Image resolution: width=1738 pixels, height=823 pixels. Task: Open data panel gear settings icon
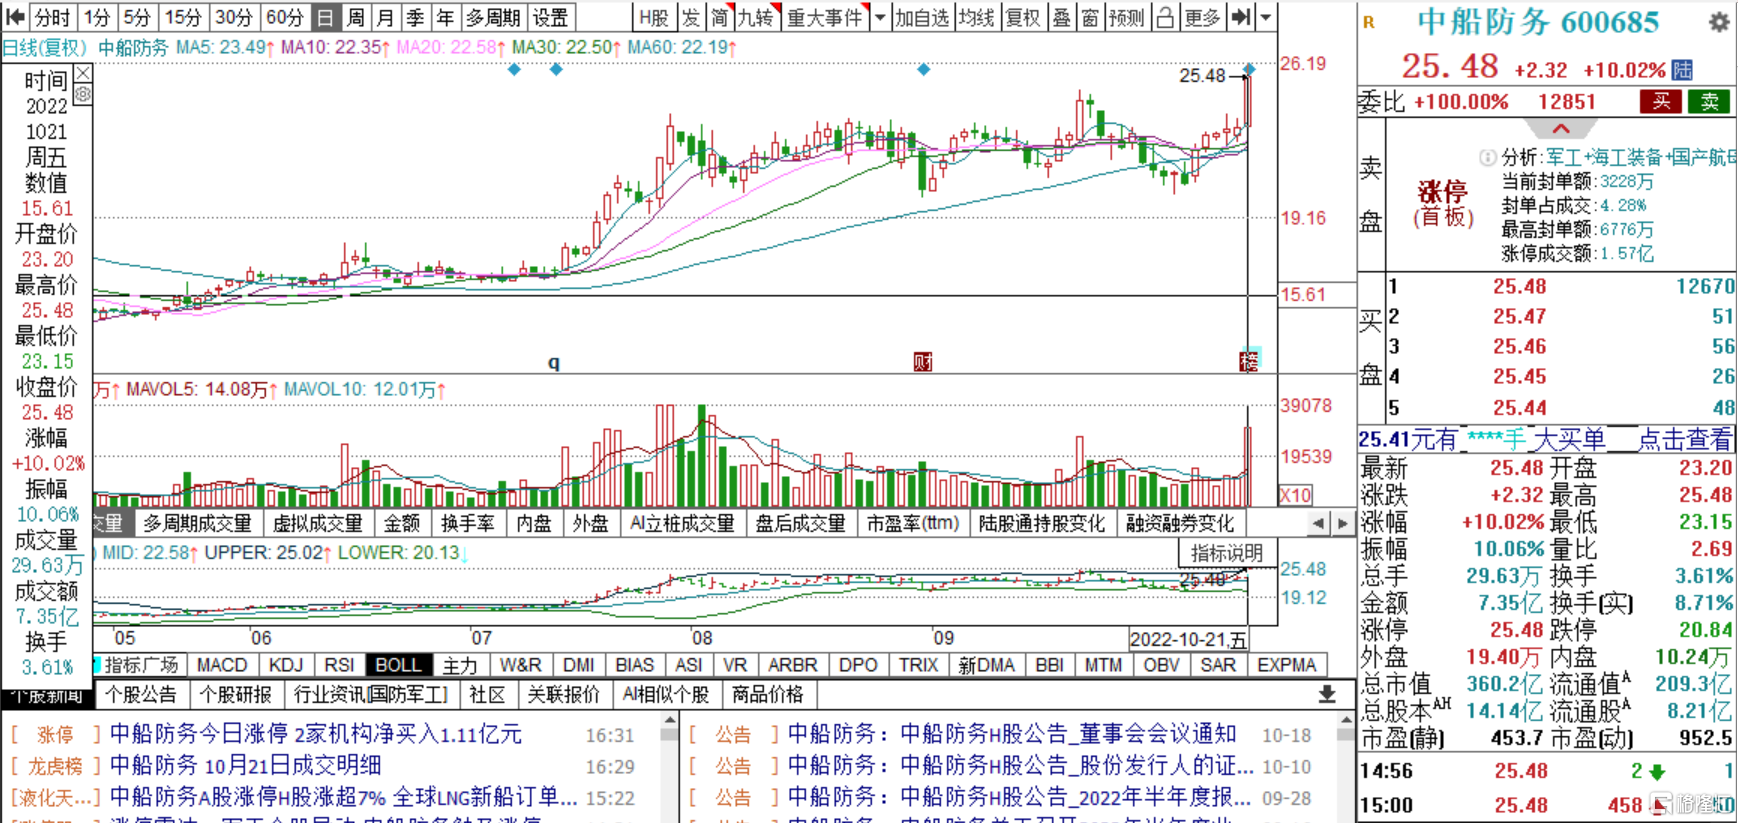pyautogui.click(x=83, y=94)
